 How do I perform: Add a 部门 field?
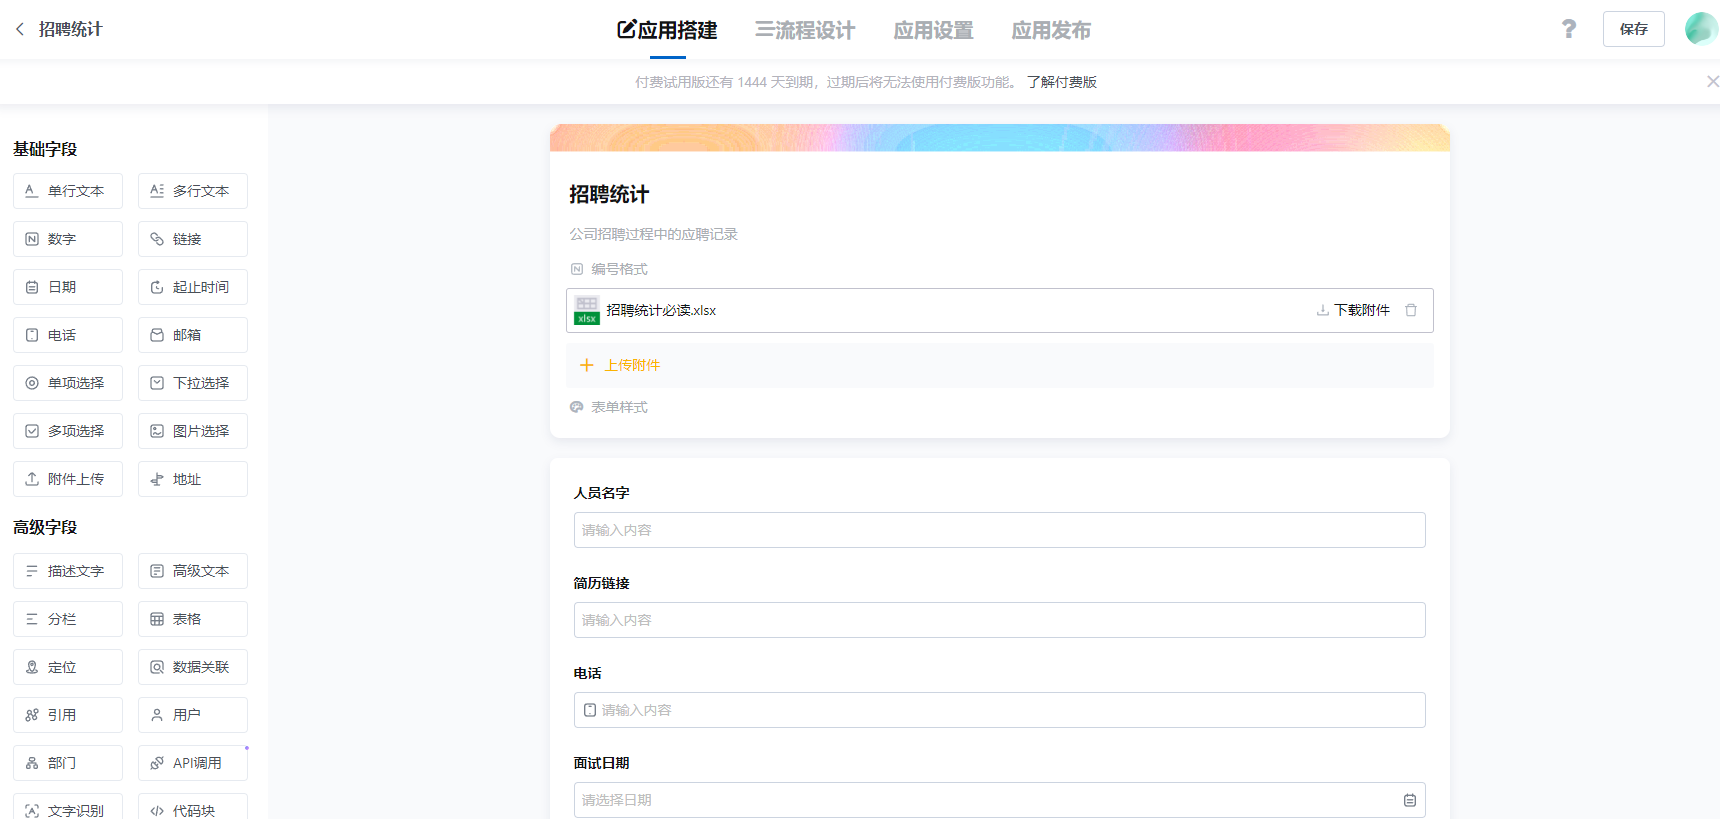[68, 763]
